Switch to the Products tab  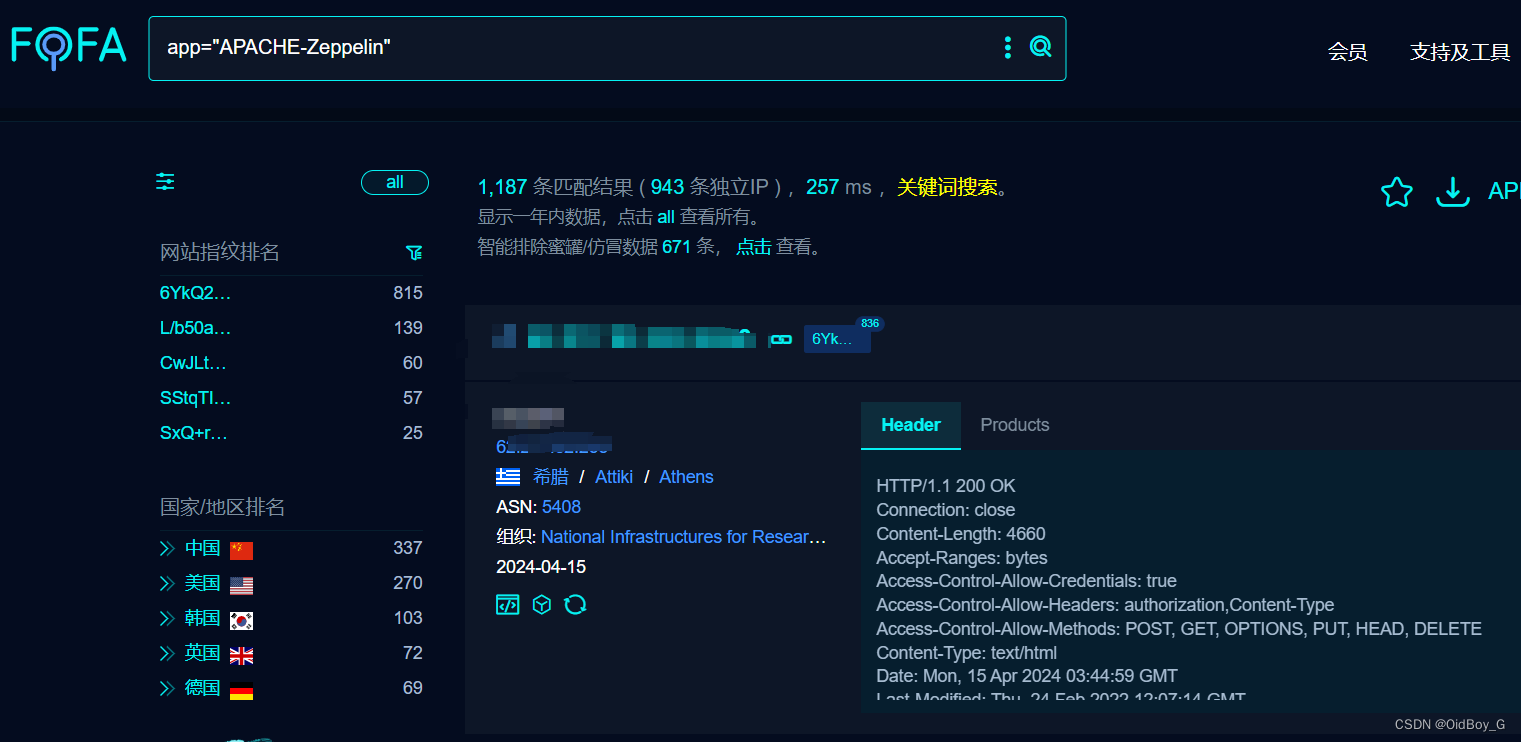(x=1015, y=425)
